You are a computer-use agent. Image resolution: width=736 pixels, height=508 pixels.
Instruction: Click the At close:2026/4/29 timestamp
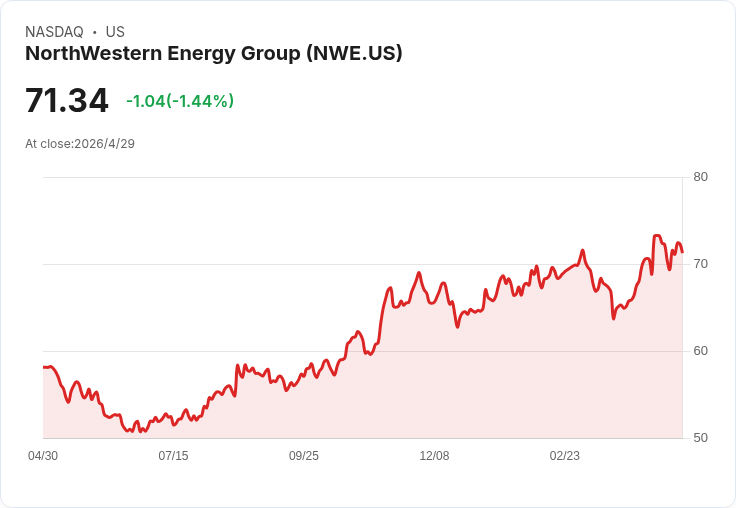click(80, 144)
